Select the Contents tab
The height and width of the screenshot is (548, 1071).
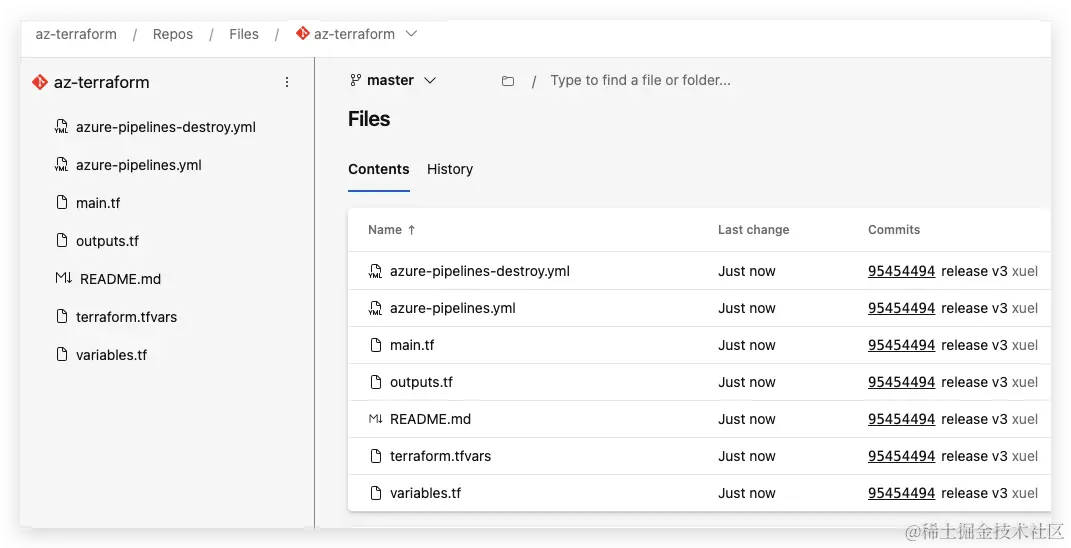point(379,169)
